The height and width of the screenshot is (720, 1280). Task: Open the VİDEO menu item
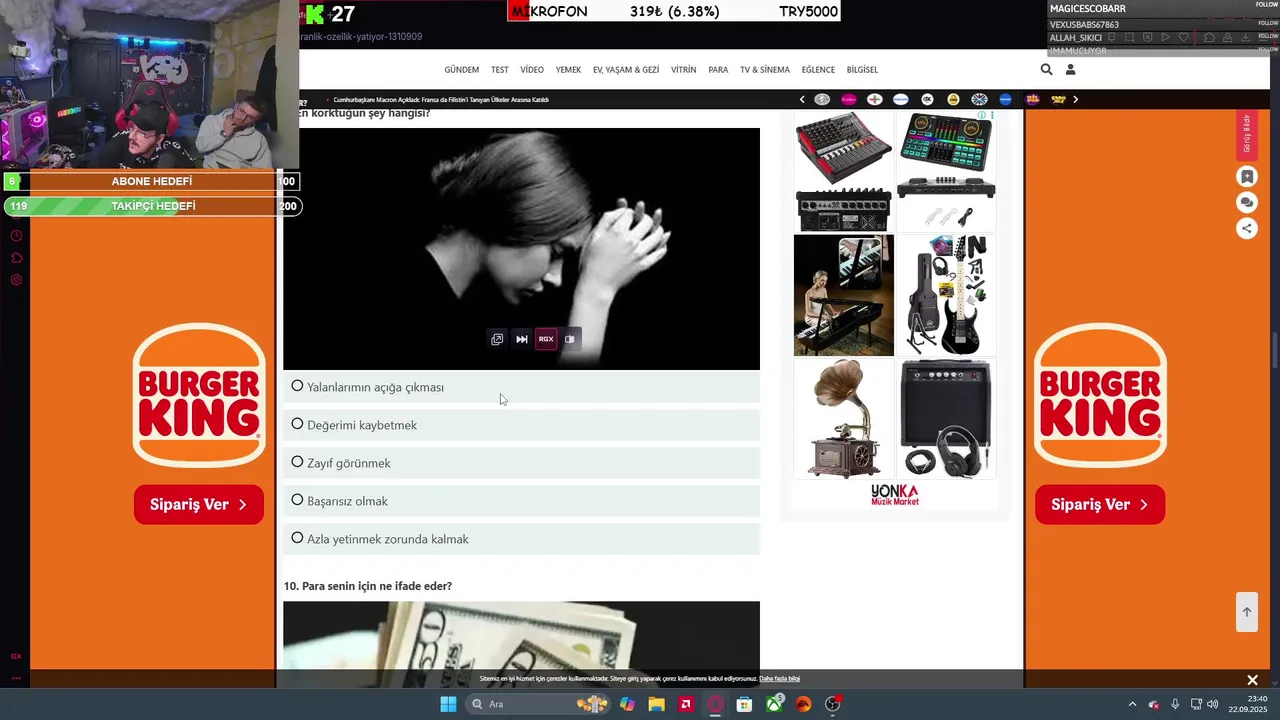532,70
